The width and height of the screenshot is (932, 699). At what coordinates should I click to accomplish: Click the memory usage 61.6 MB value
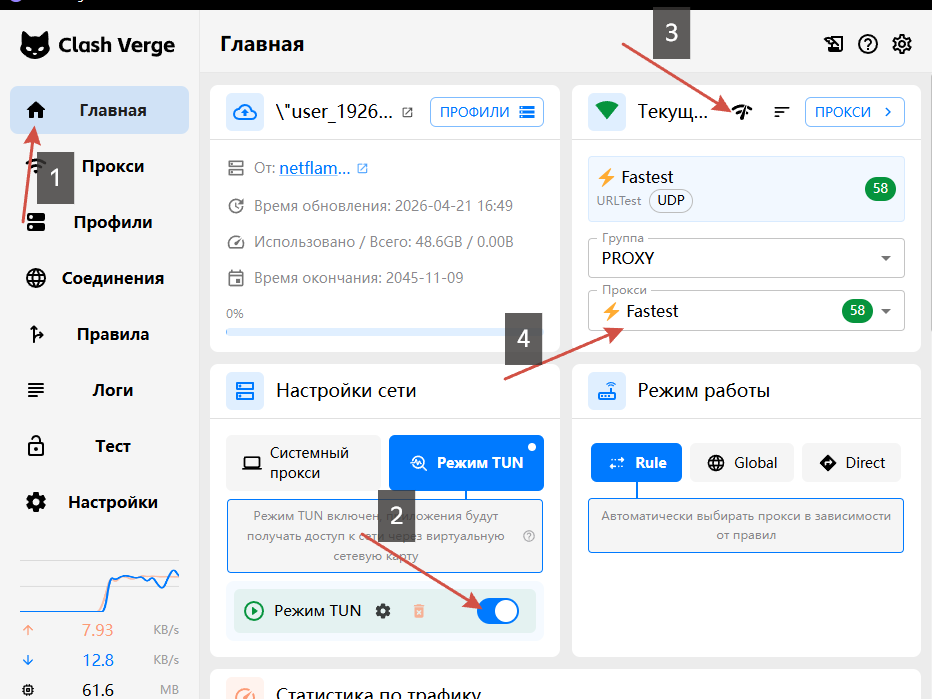(x=97, y=690)
